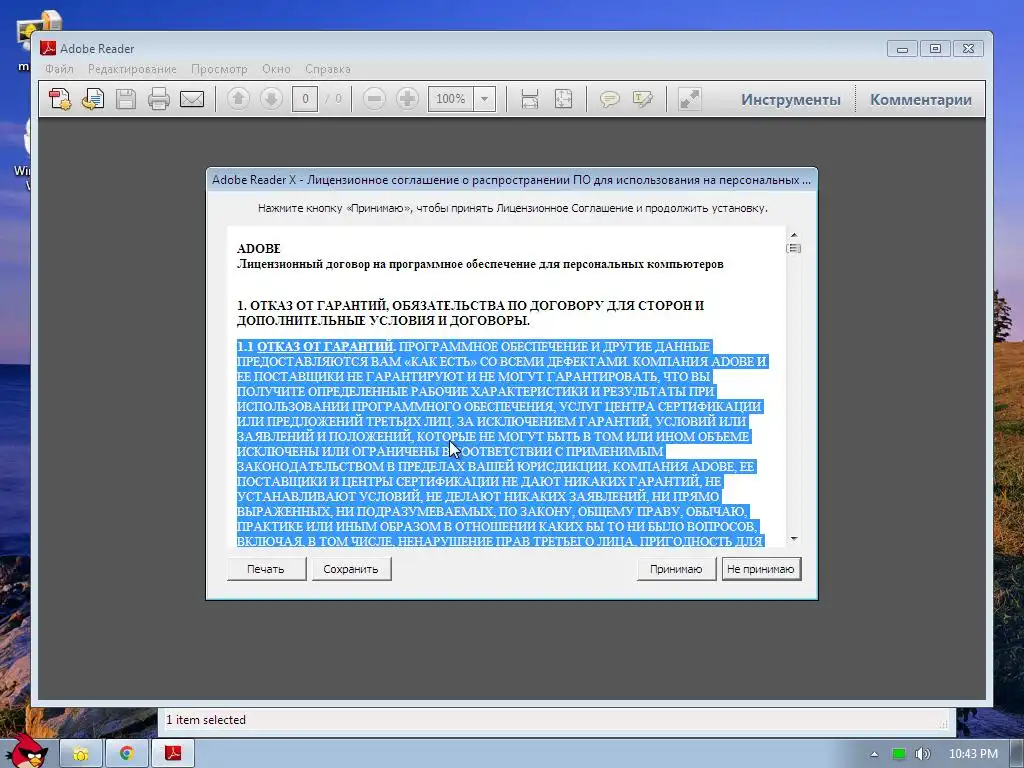Open the Инструменты panel
This screenshot has width=1024, height=768.
pyautogui.click(x=791, y=100)
